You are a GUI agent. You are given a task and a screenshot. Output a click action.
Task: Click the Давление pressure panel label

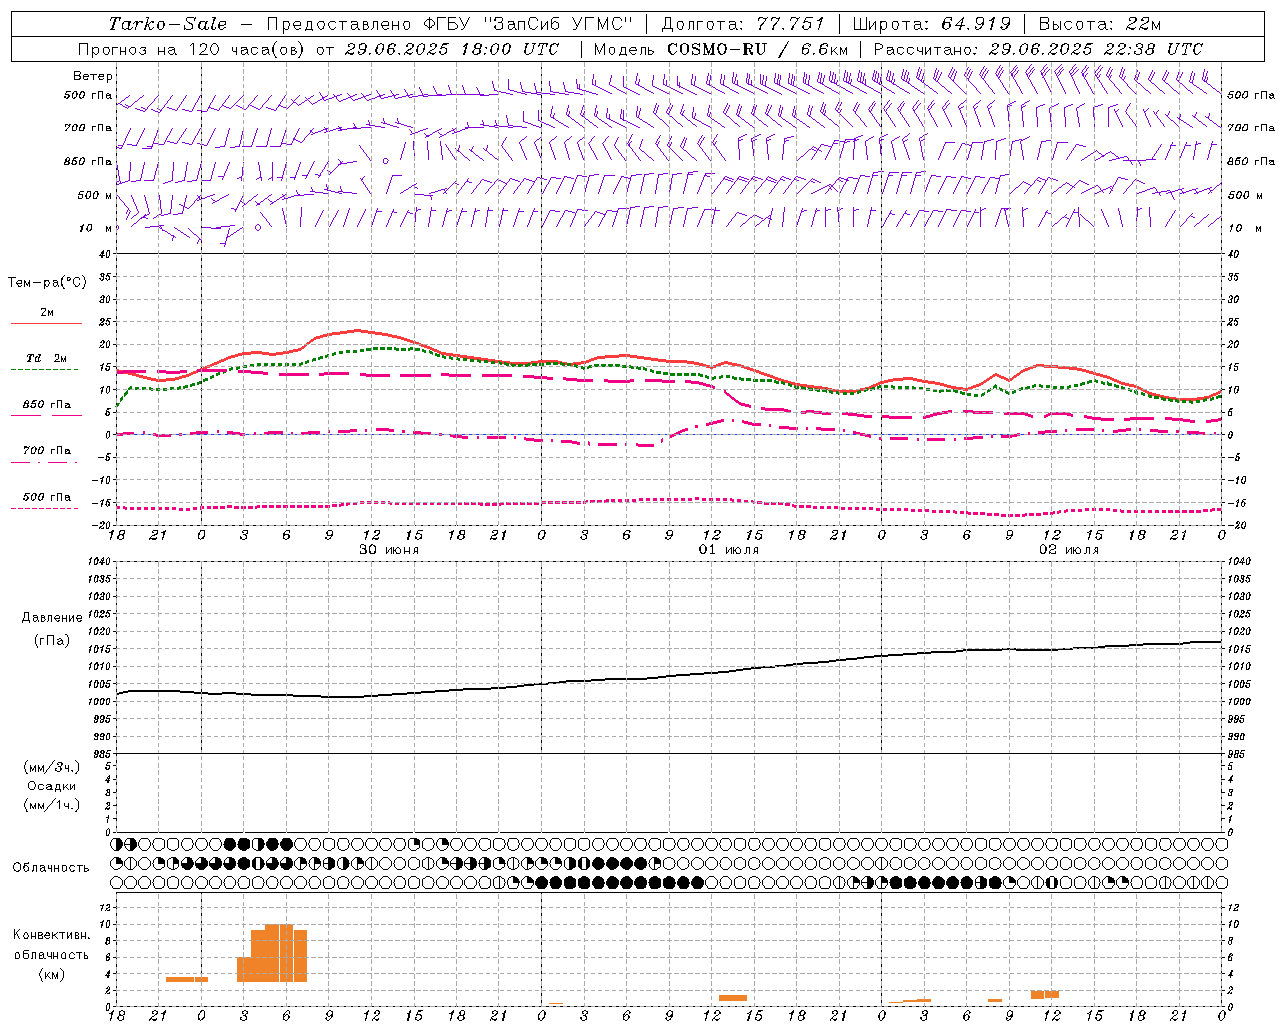52,618
